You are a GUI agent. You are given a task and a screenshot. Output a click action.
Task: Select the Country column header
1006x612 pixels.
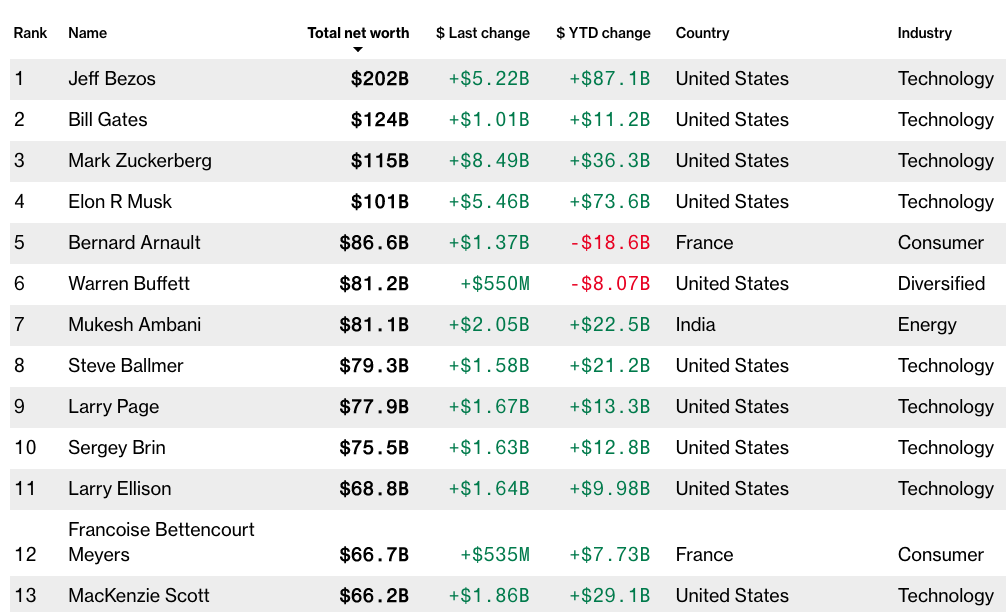703,33
